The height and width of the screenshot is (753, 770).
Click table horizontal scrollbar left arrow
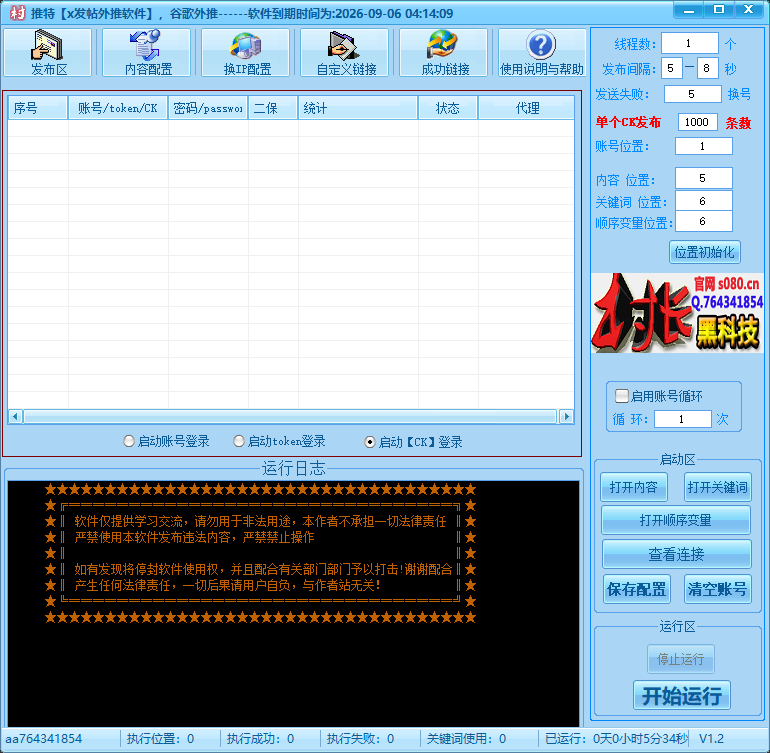(15, 417)
